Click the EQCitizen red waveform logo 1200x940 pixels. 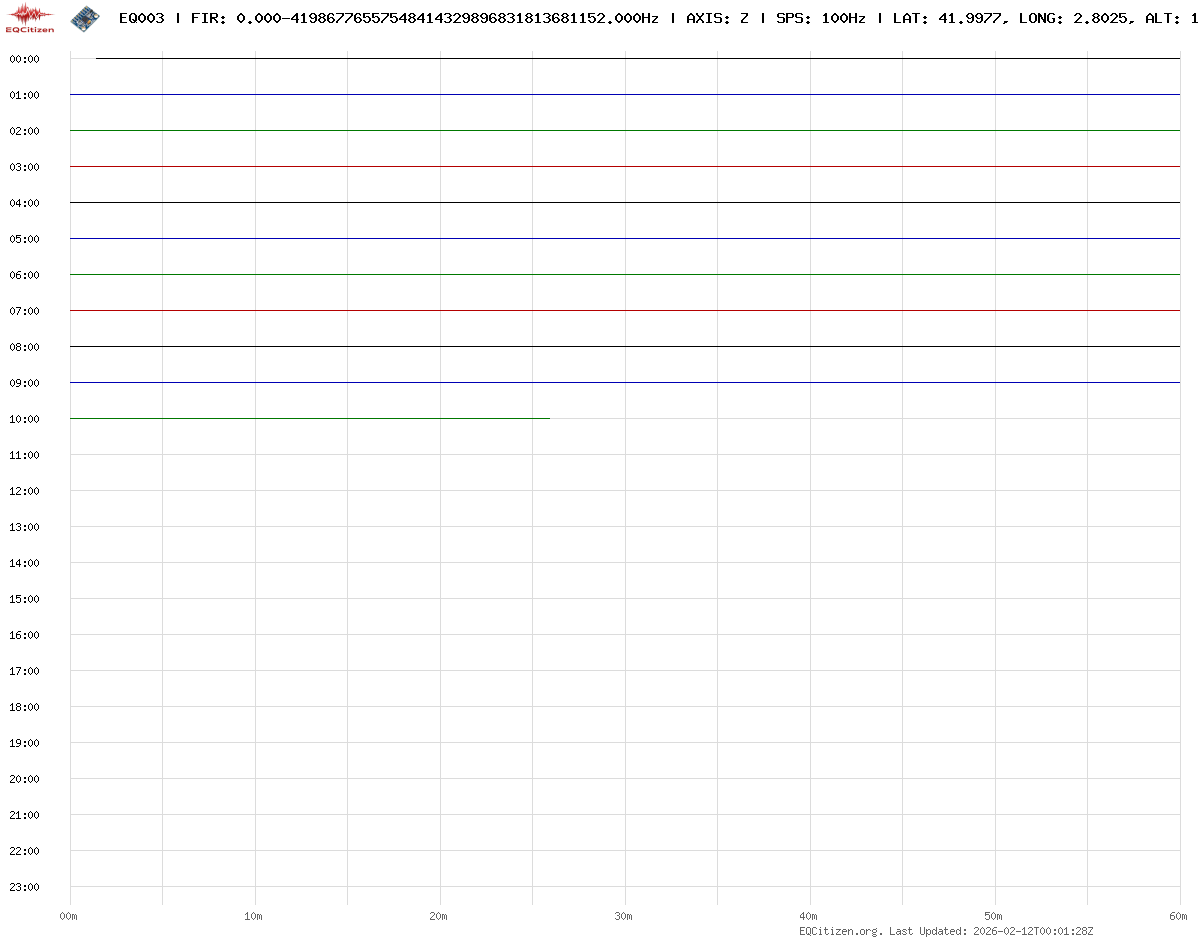(30, 17)
